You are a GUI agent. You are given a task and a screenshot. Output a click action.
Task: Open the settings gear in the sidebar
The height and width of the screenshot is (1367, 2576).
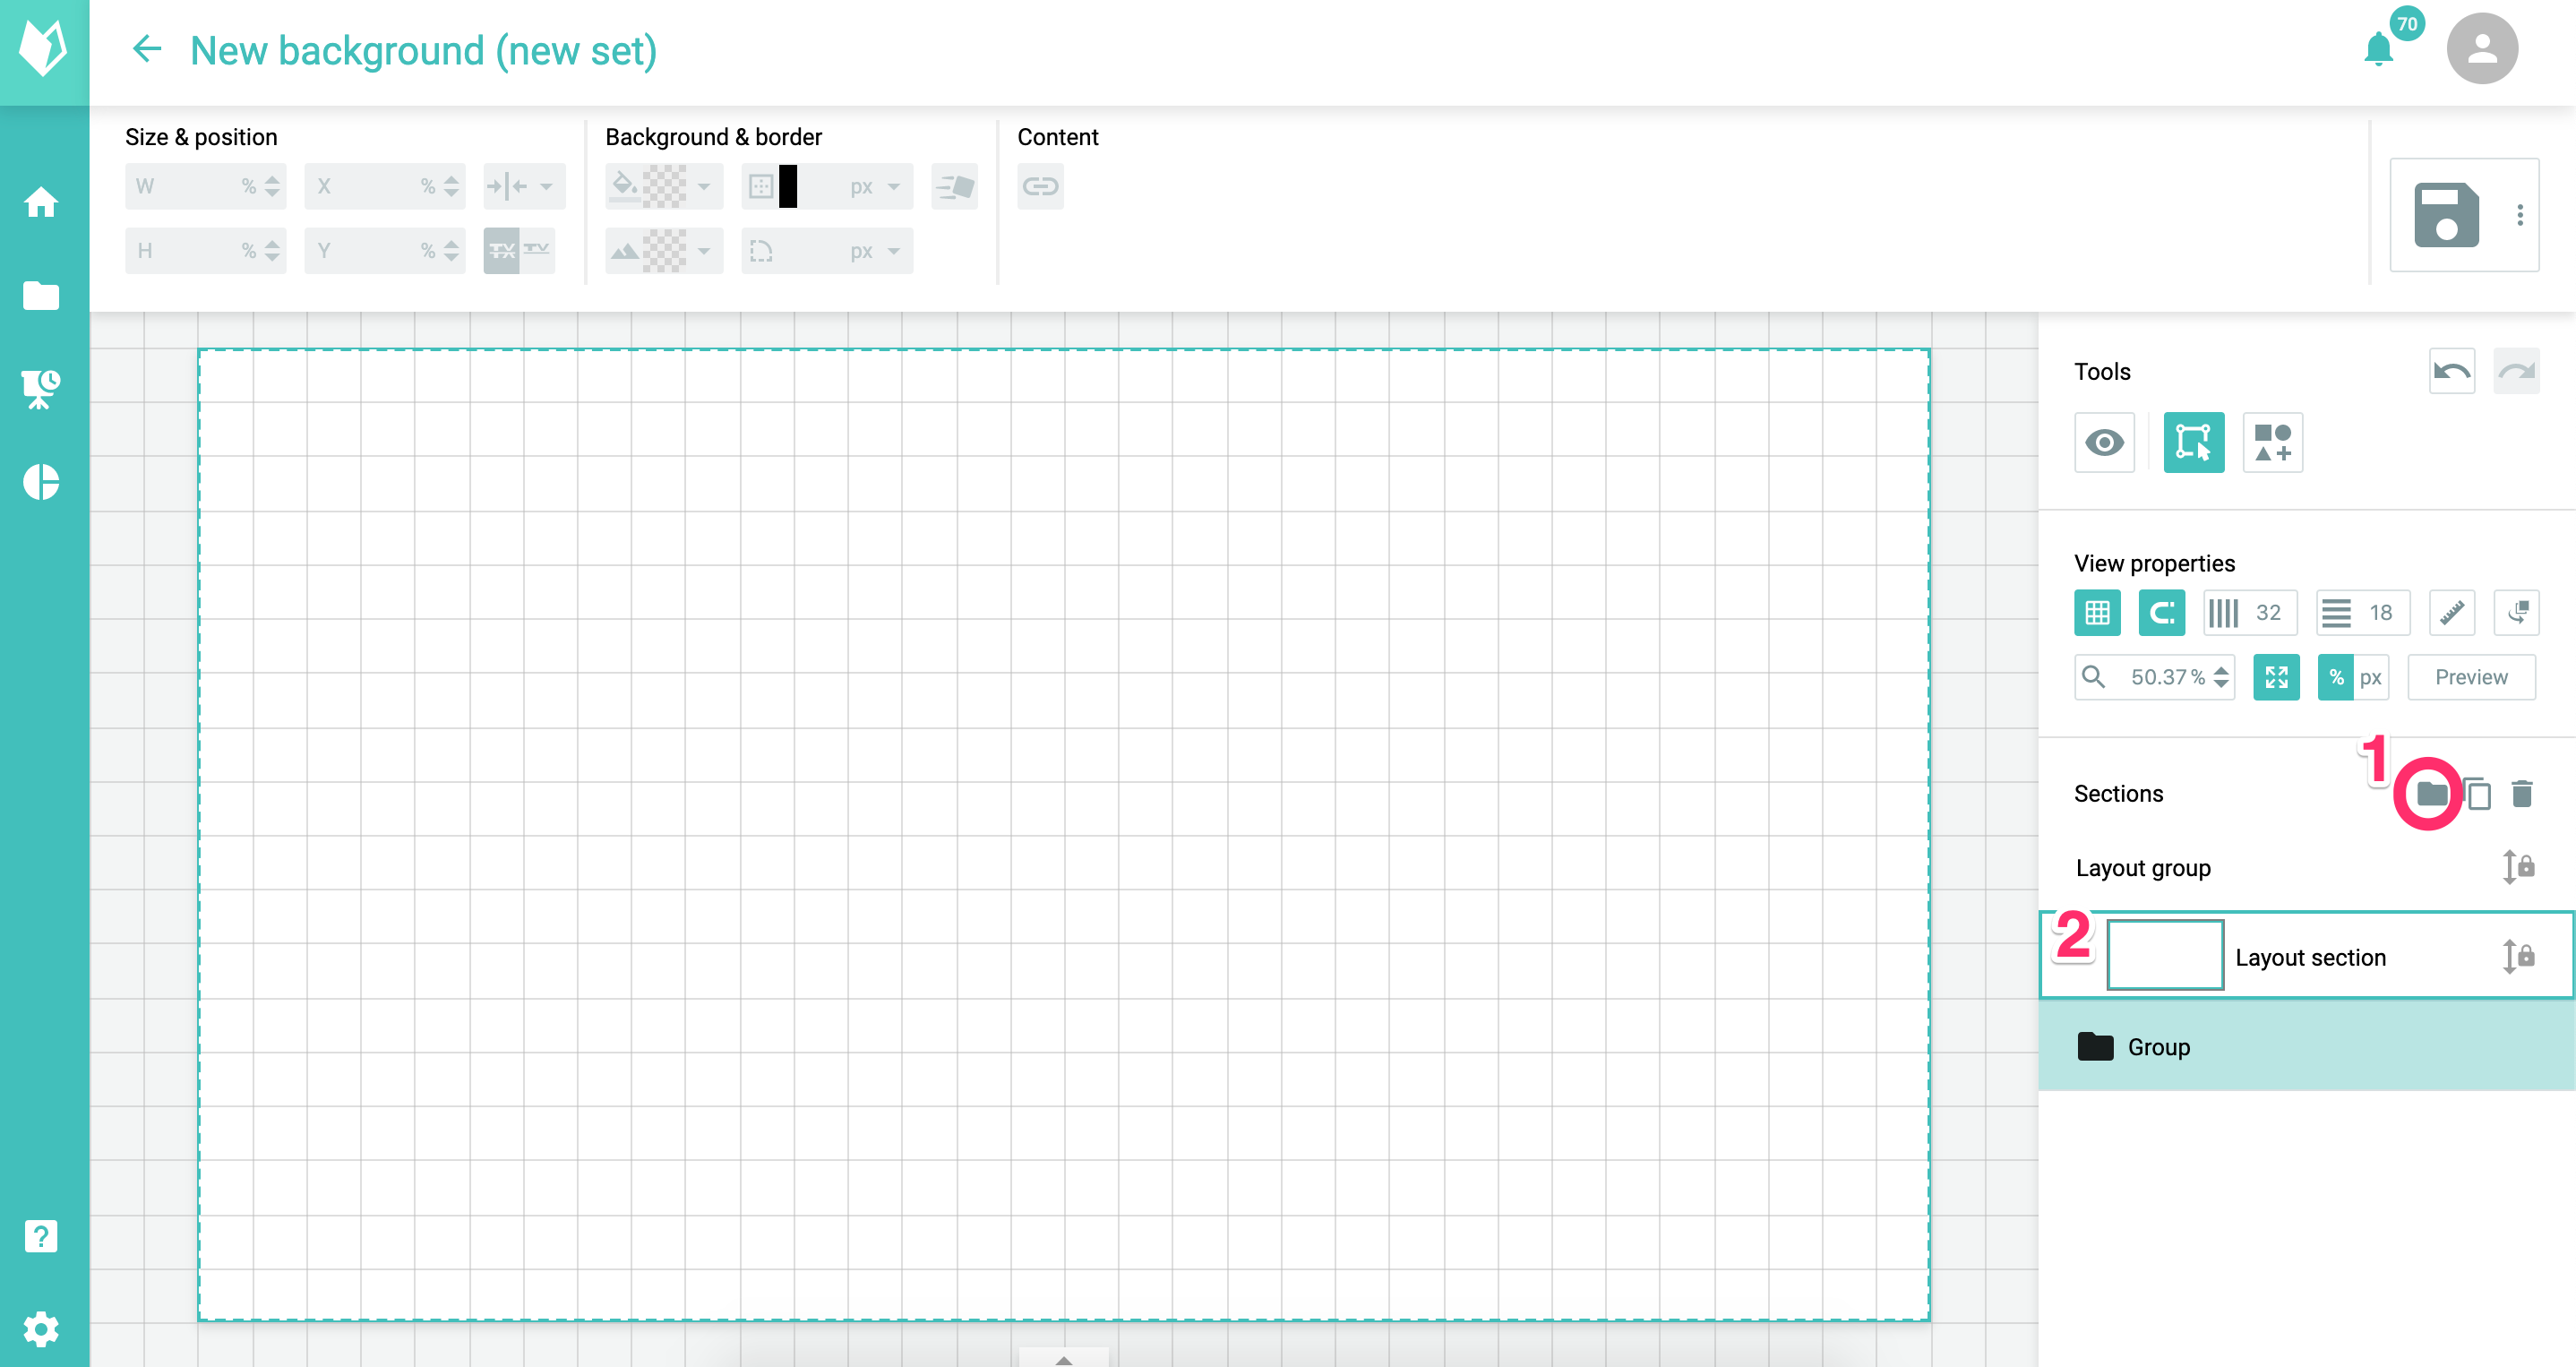tap(41, 1329)
